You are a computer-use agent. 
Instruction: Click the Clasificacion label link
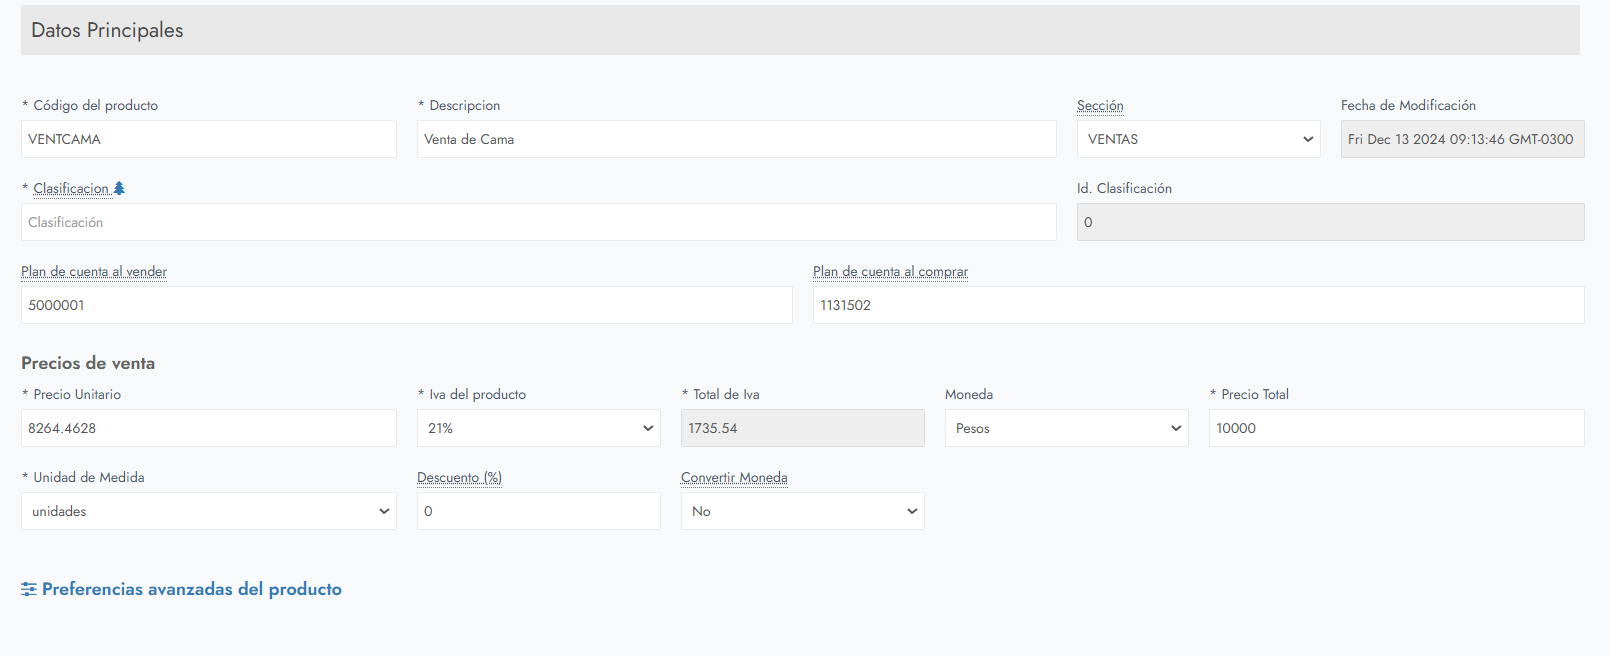pos(70,188)
